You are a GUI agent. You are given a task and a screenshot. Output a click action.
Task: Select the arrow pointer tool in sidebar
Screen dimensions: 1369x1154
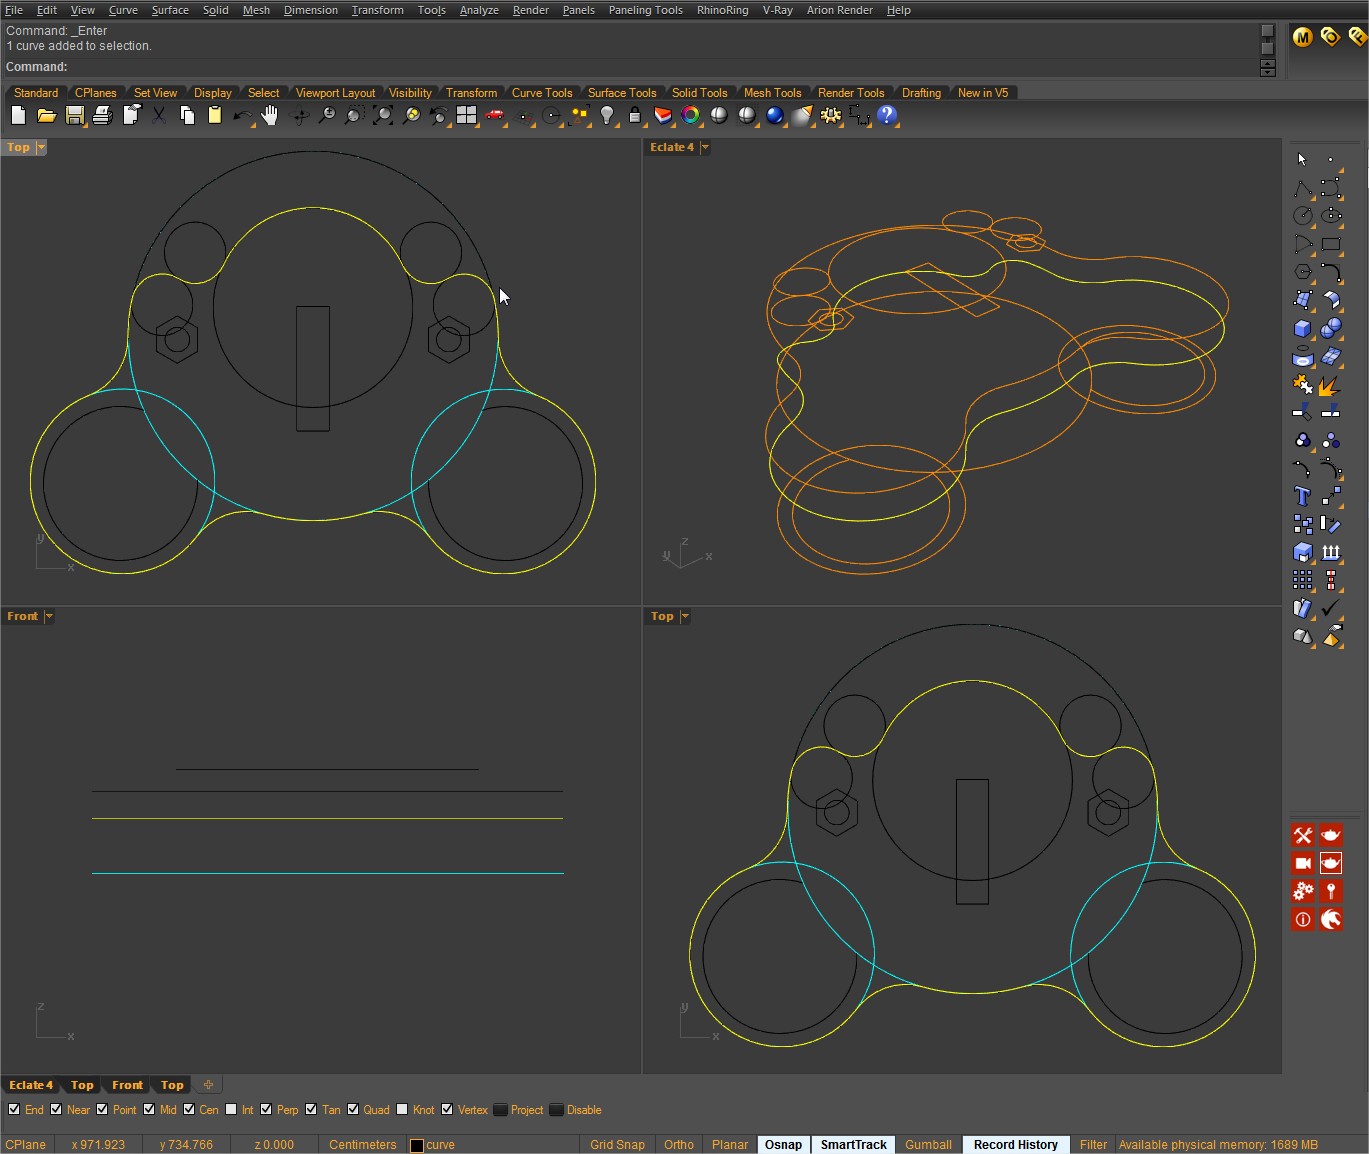pyautogui.click(x=1302, y=159)
